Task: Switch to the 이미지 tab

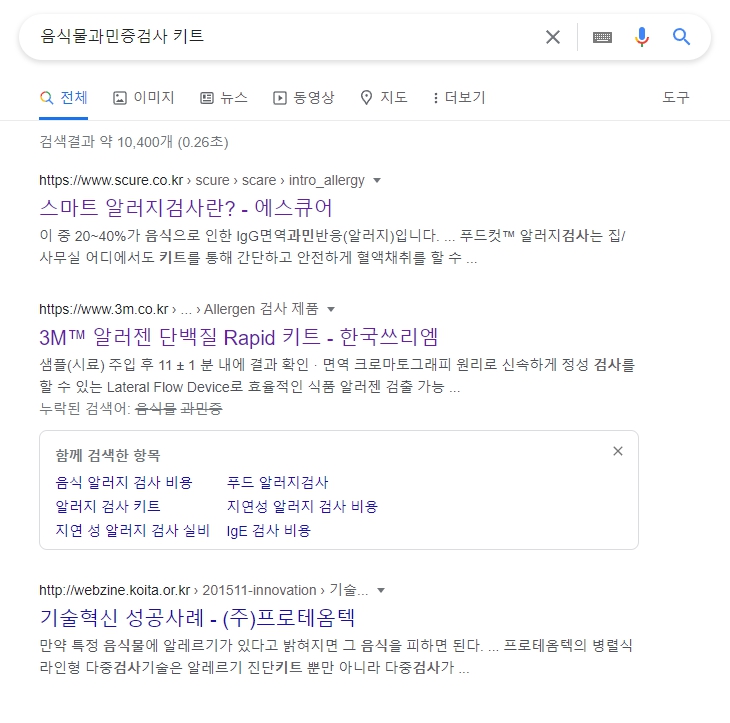Action: coord(144,98)
